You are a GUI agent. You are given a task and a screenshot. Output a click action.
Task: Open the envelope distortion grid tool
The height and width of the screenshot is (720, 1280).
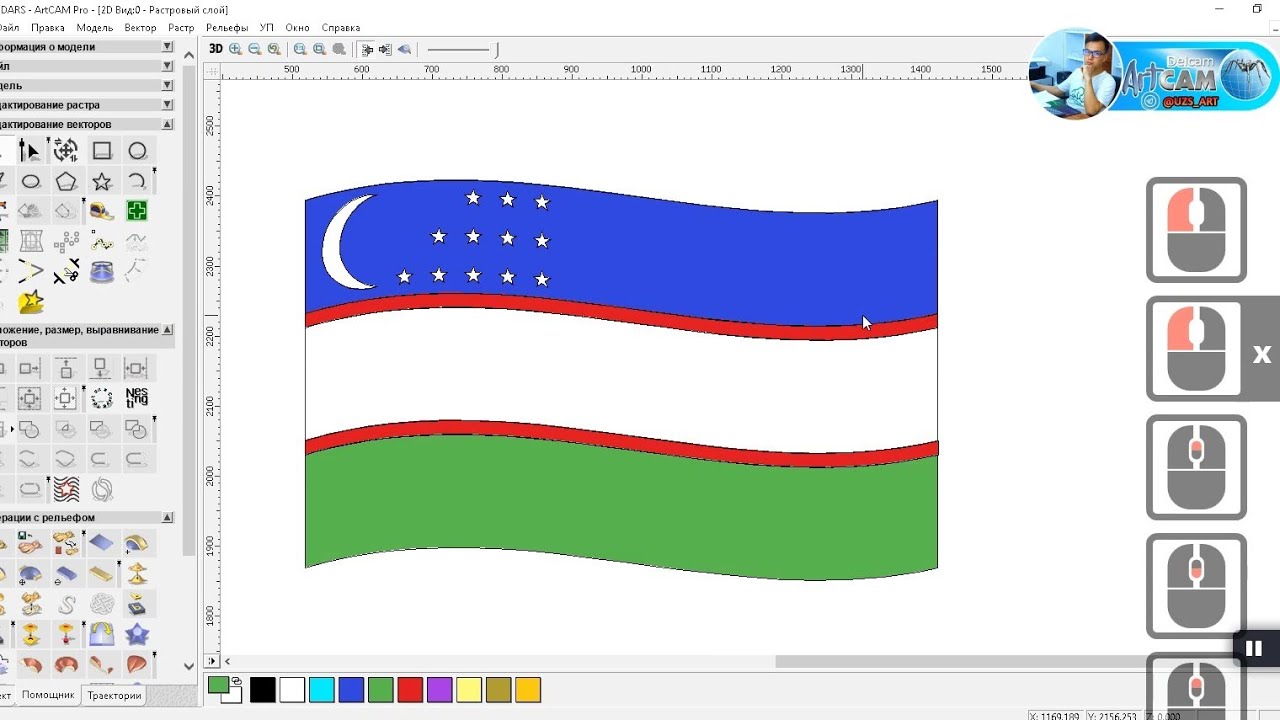[31, 241]
